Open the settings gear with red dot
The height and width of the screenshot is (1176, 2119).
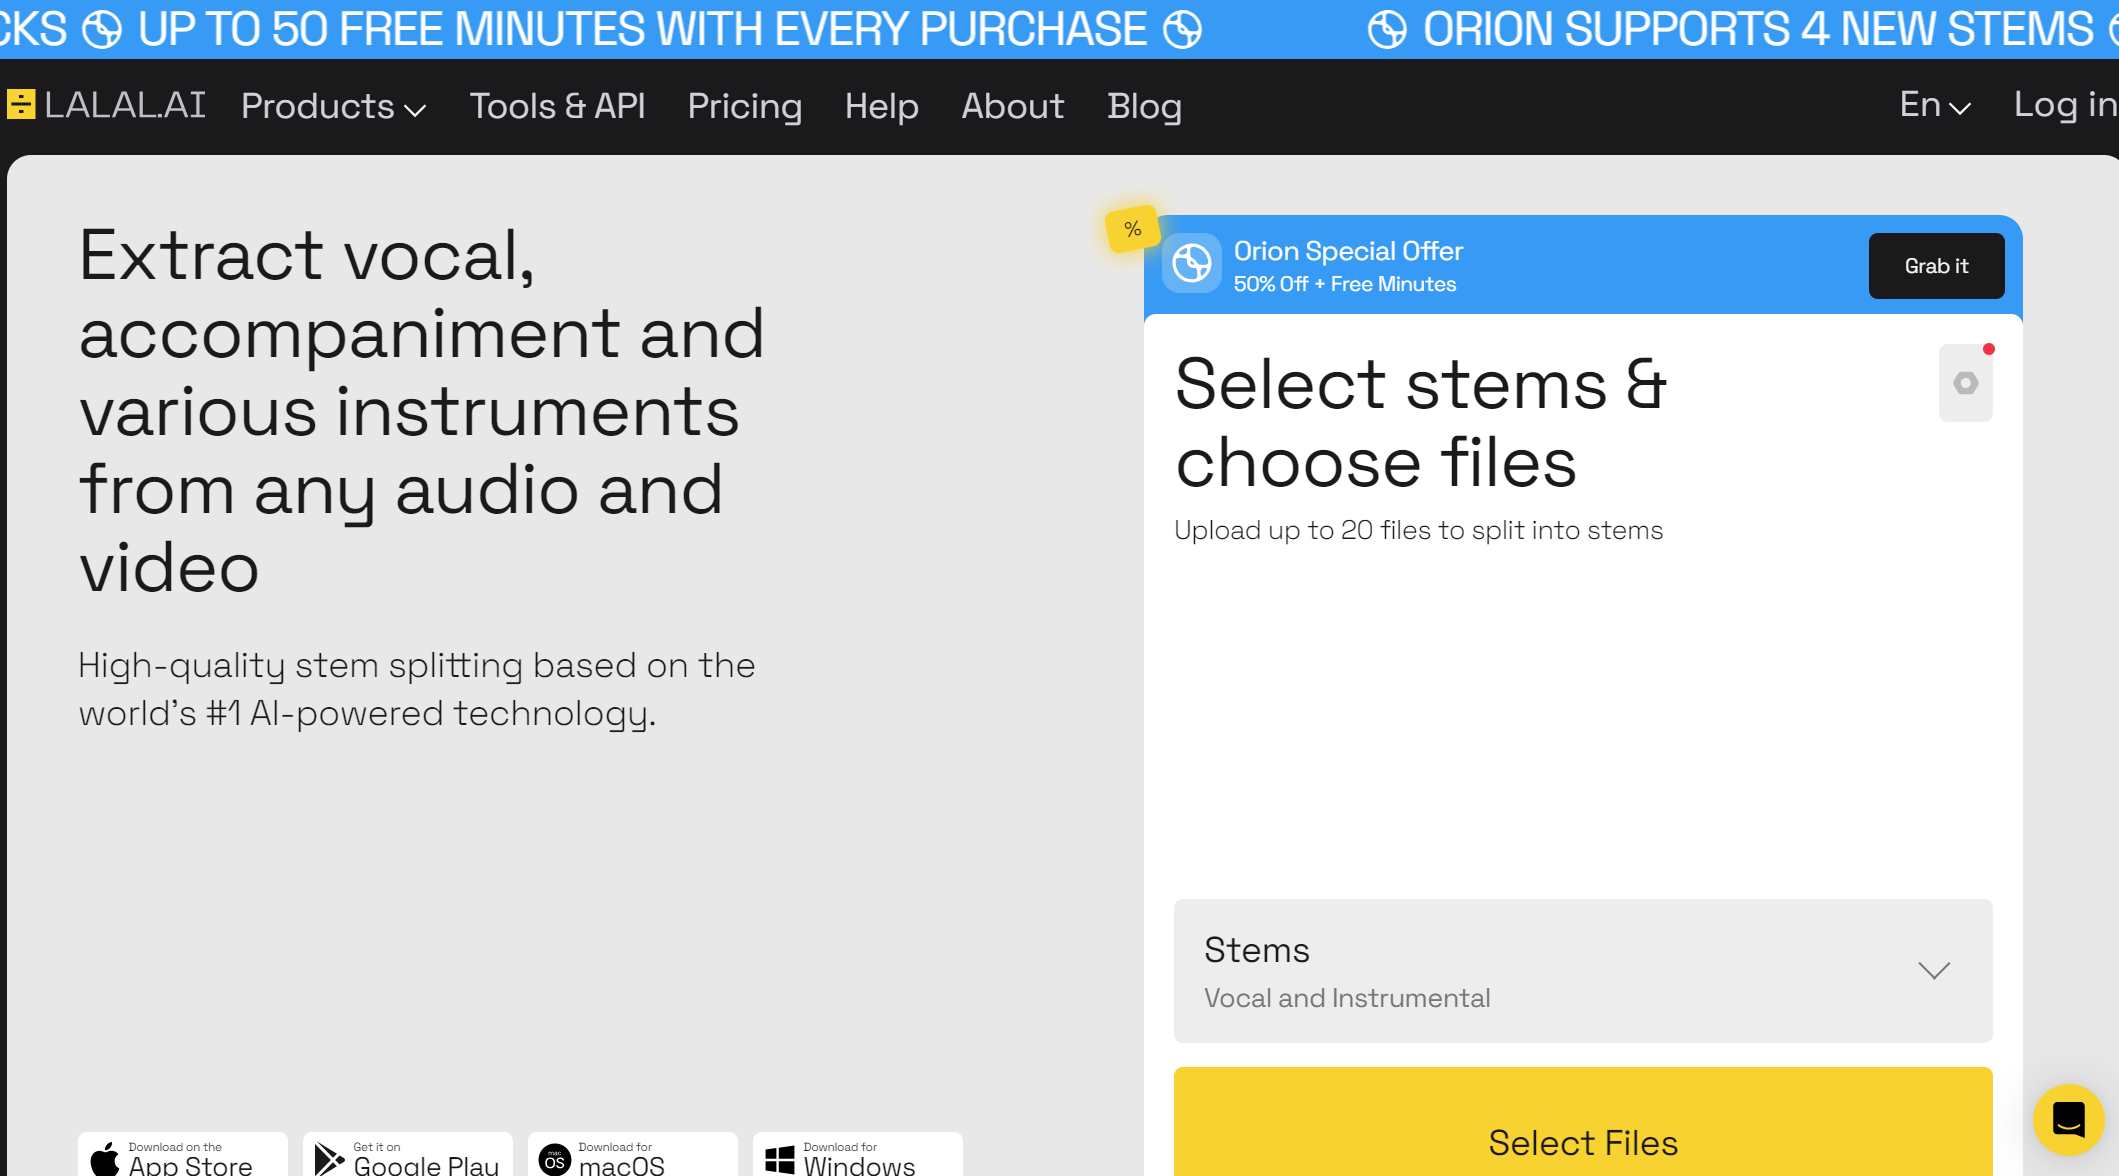[x=1965, y=383]
